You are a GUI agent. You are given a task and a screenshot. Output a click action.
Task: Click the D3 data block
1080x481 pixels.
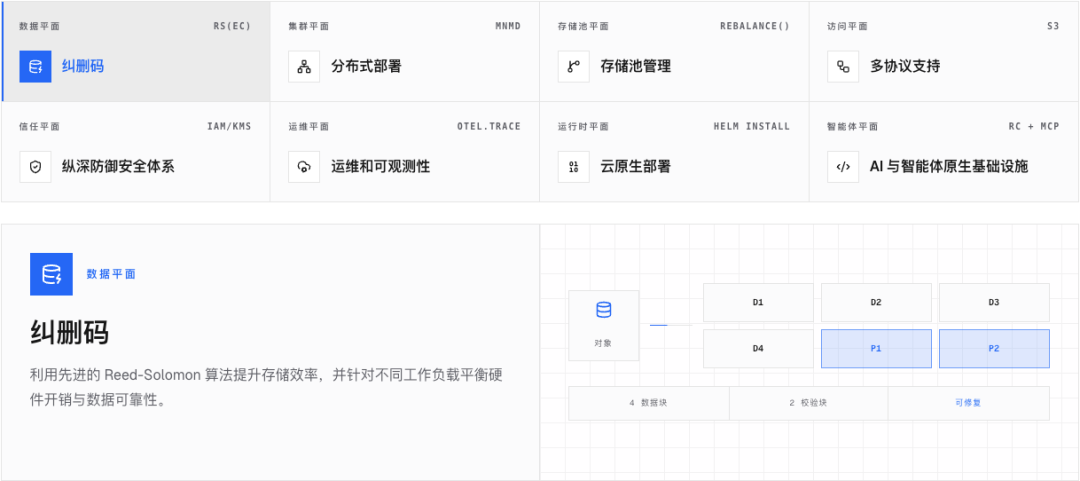pos(994,303)
